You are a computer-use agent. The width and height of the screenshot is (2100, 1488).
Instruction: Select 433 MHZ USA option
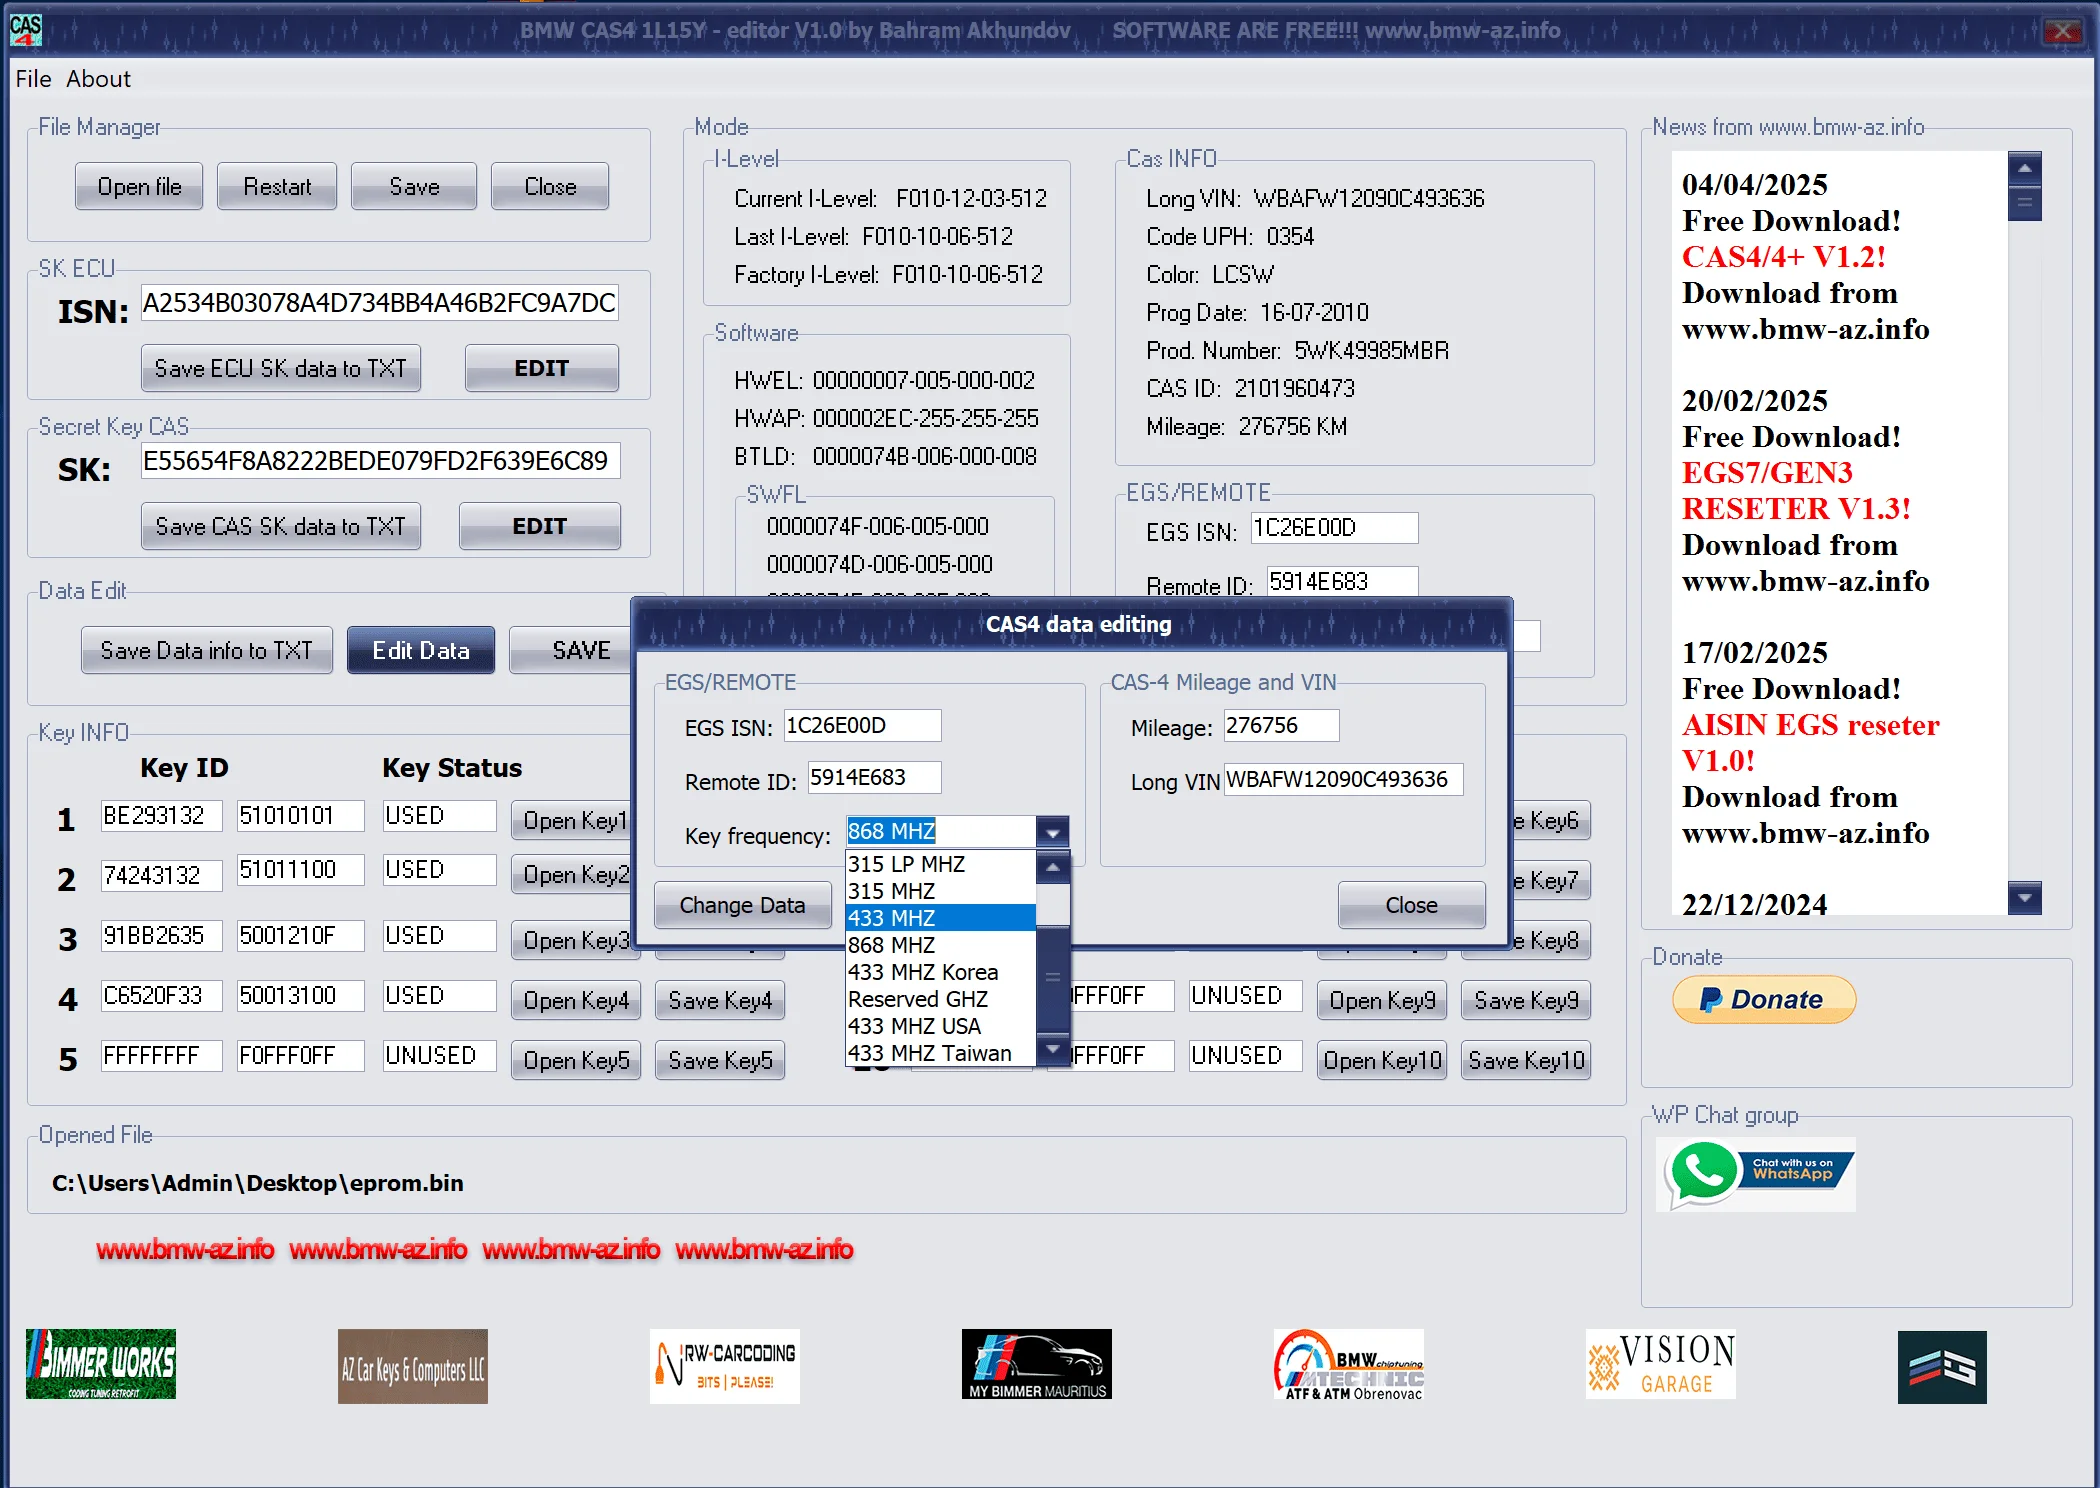940,1026
